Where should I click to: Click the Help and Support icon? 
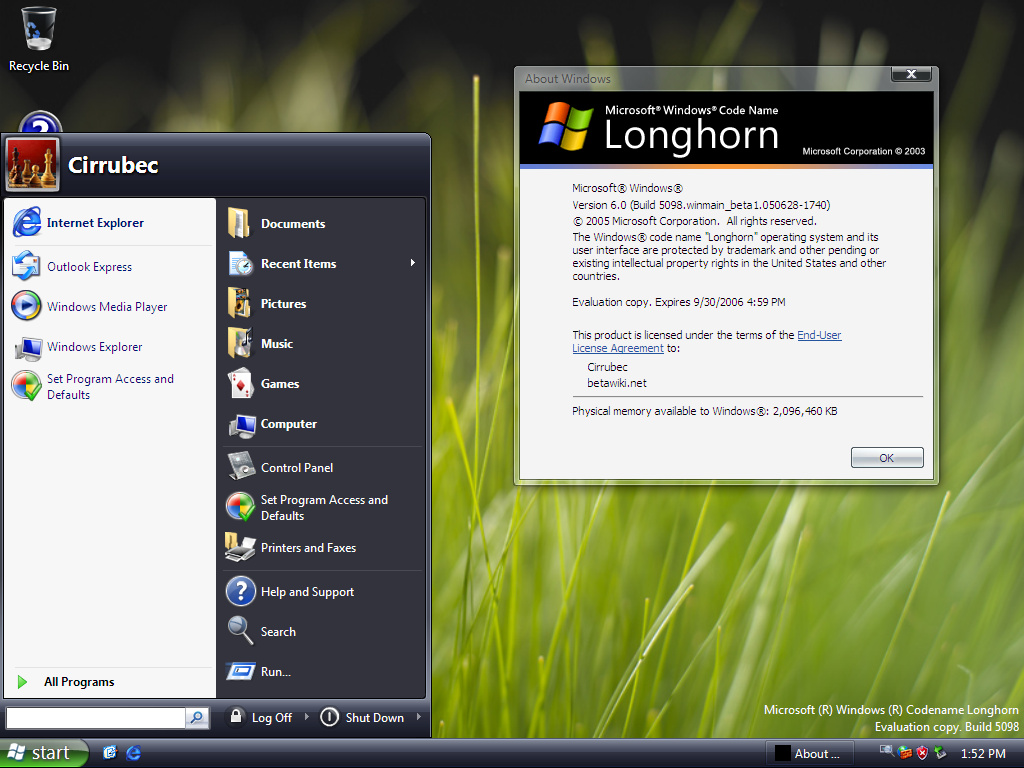click(x=241, y=592)
